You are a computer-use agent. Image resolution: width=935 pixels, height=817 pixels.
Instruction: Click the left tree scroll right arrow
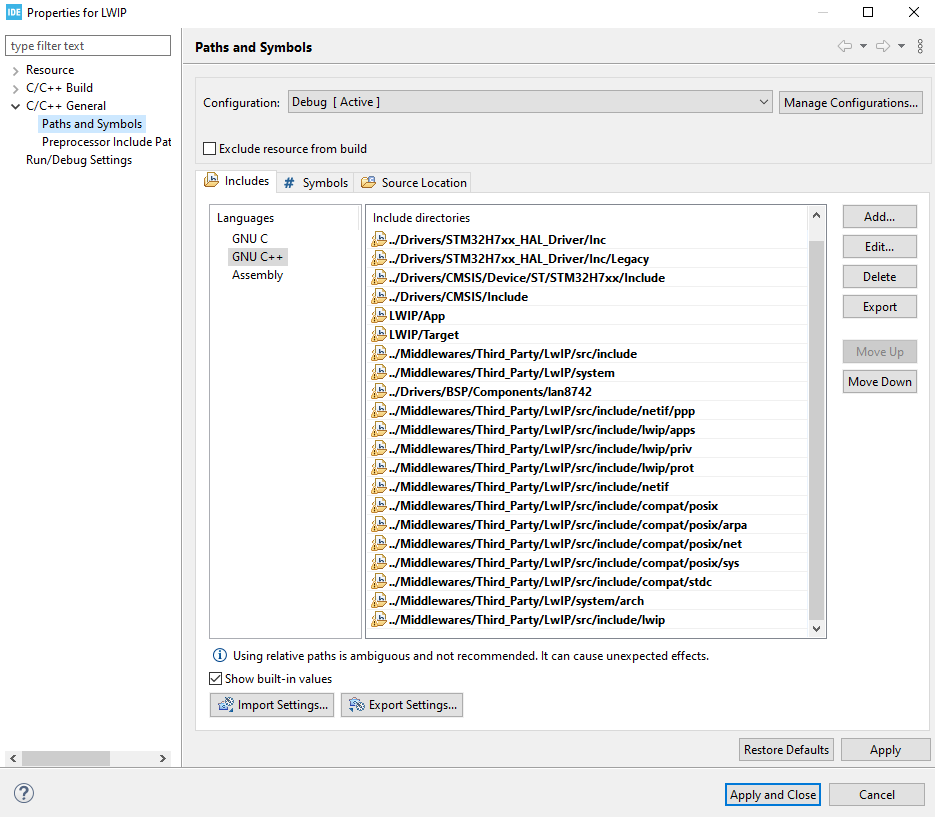162,758
